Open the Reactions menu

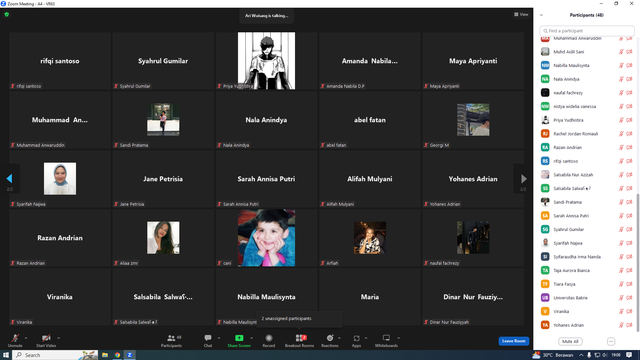pos(330,340)
